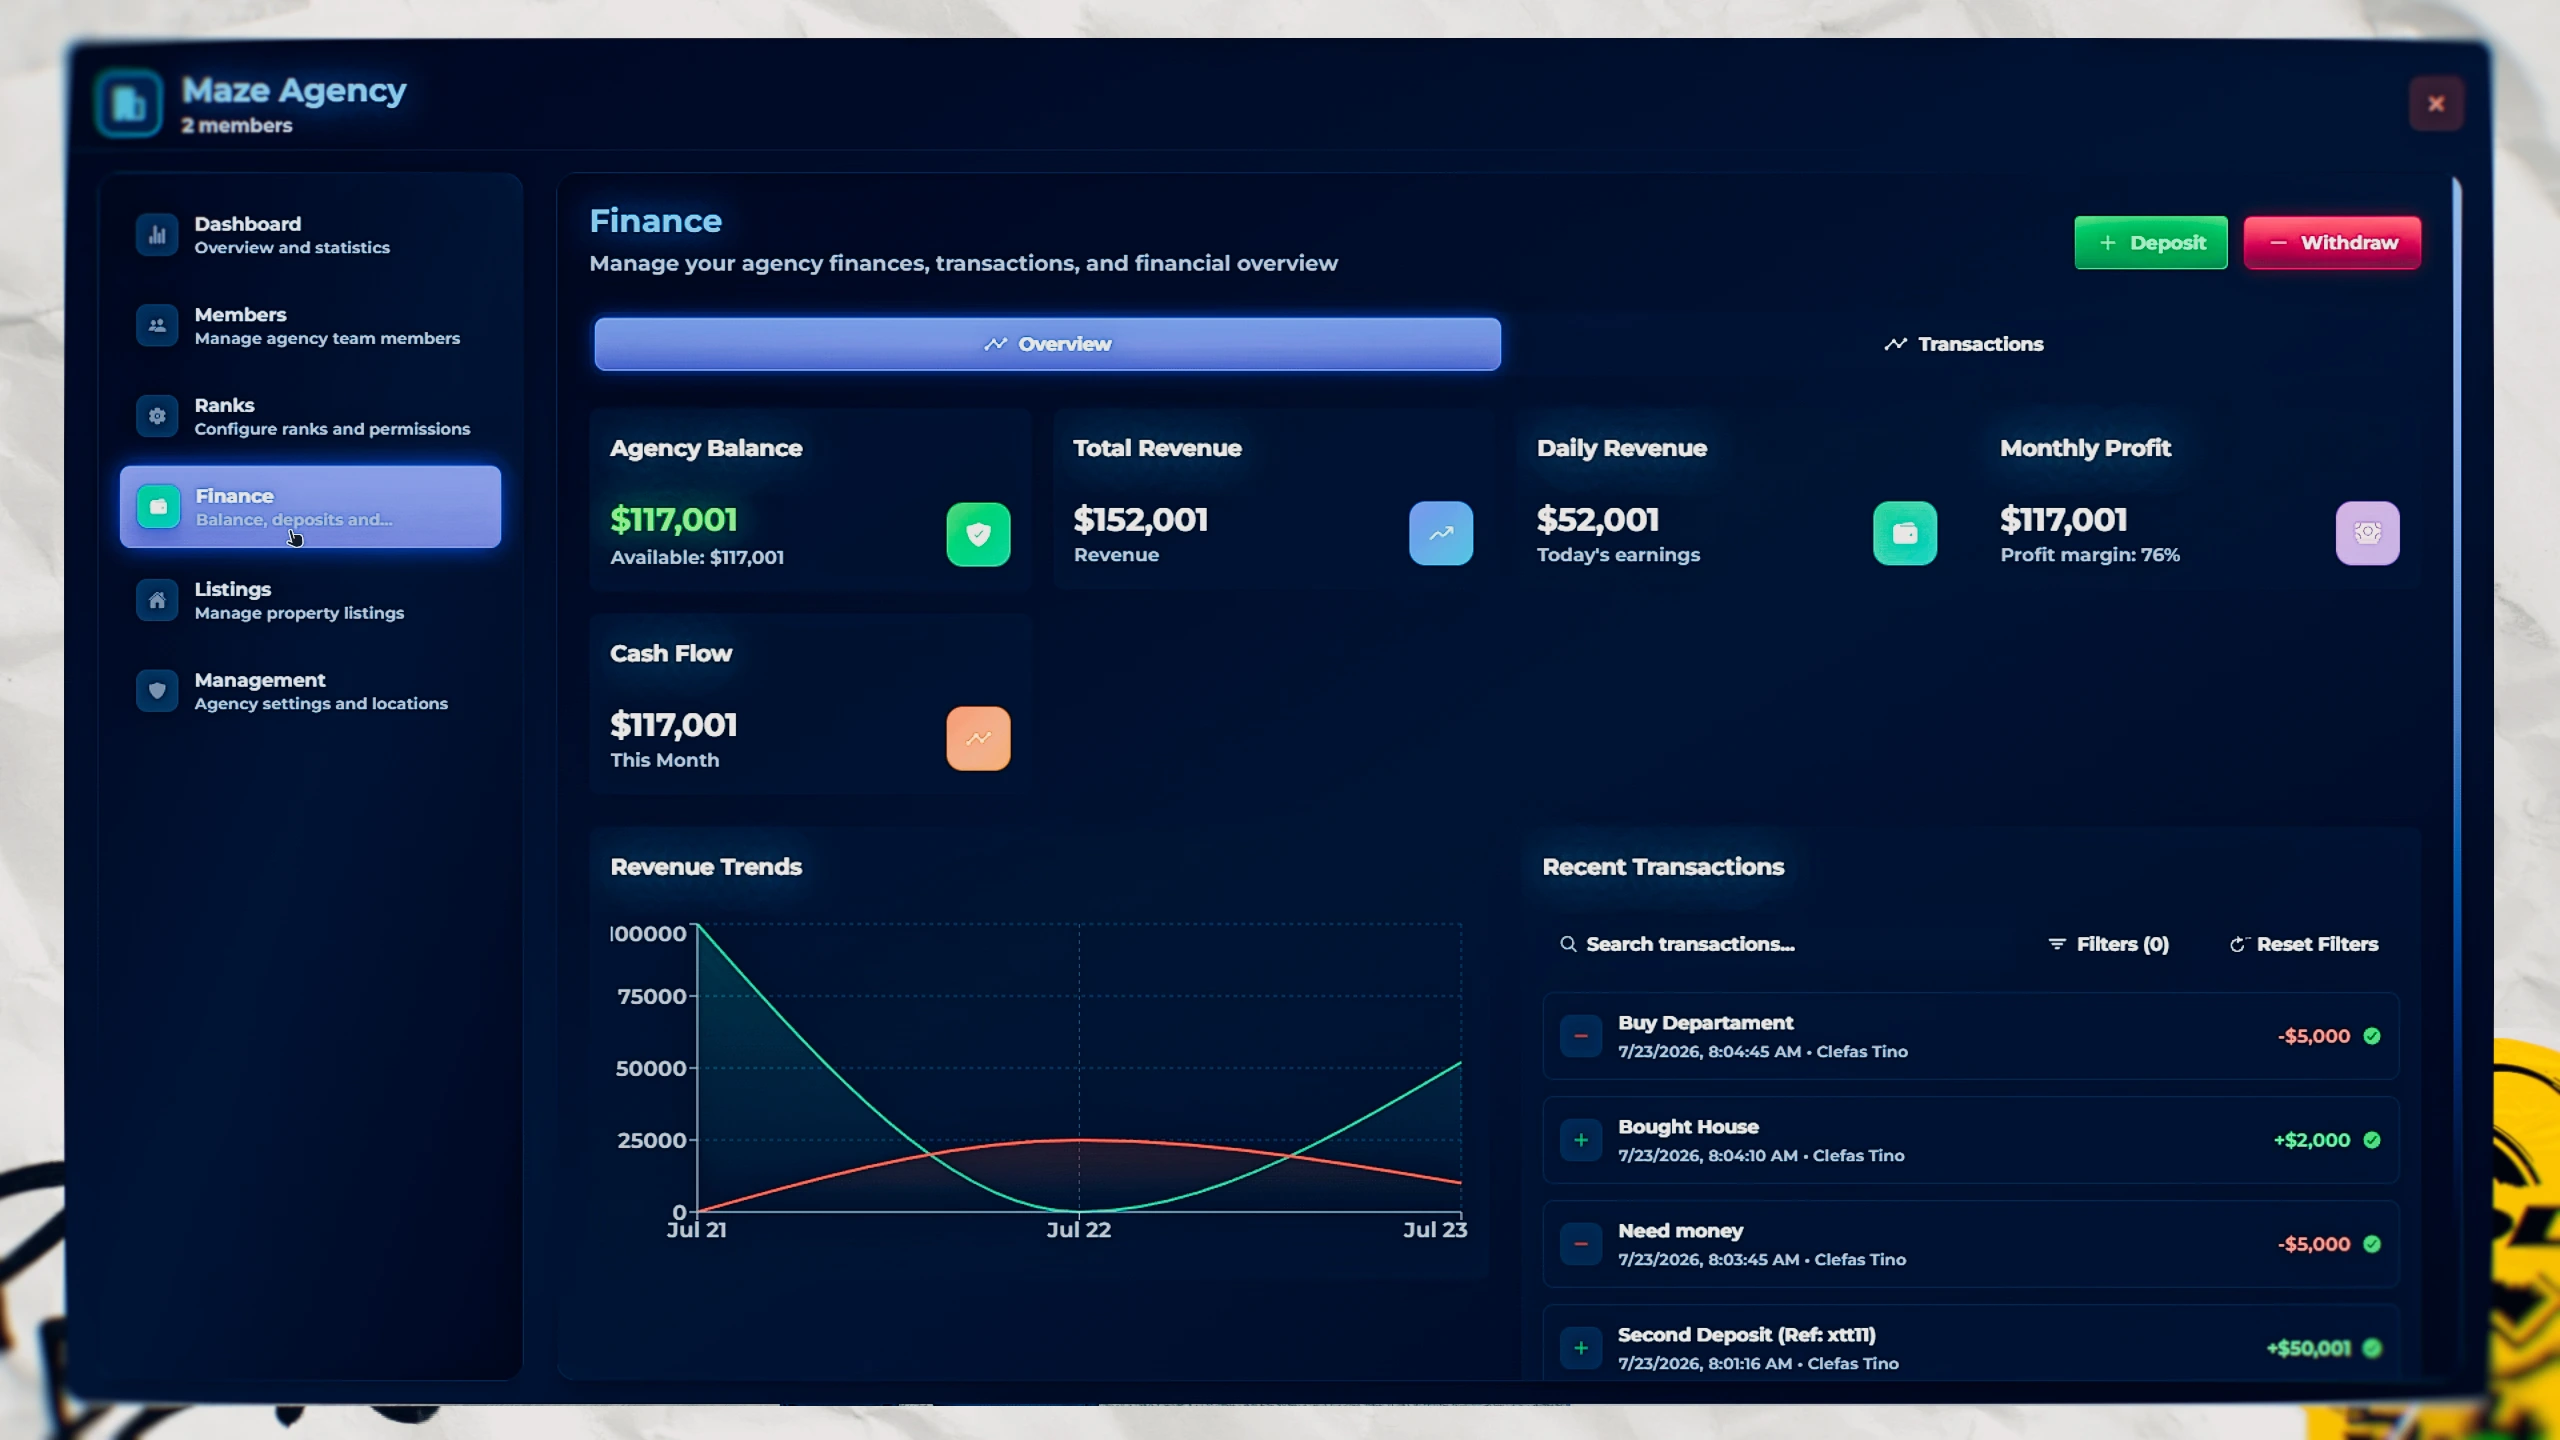Open the Members sidebar section
2560x1440 pixels.
[x=310, y=326]
